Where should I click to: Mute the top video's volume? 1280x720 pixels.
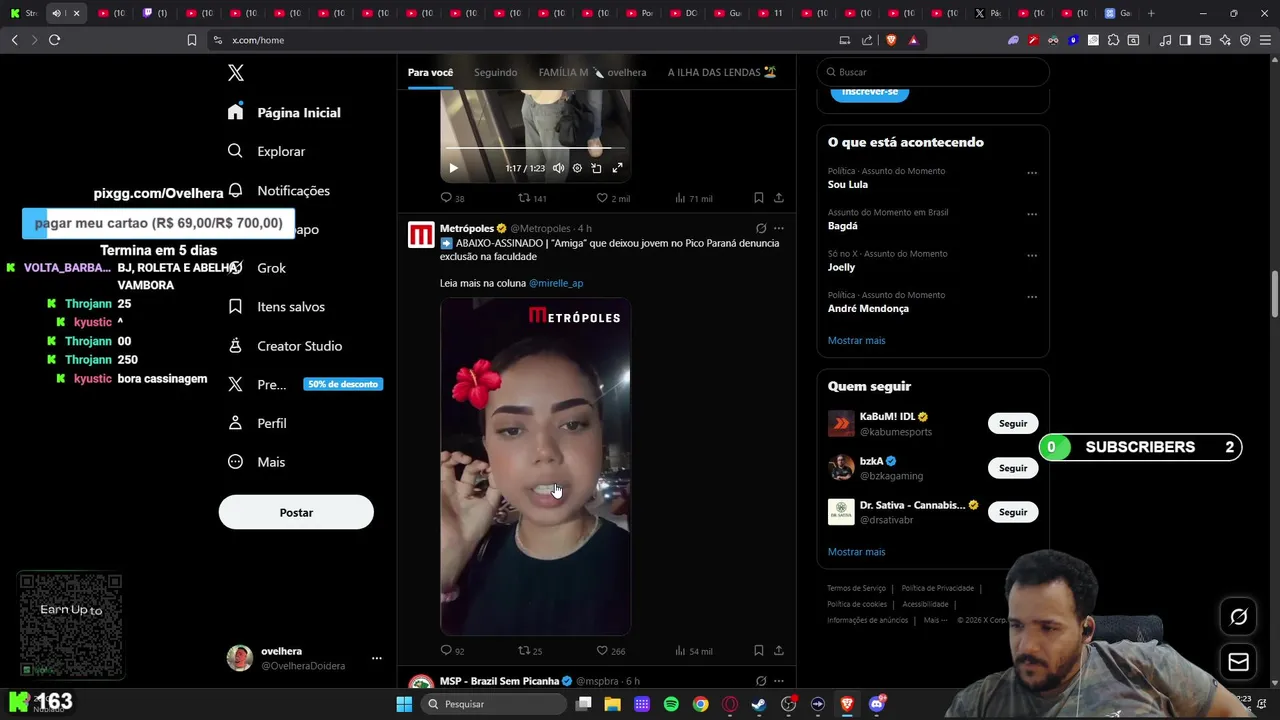558,168
